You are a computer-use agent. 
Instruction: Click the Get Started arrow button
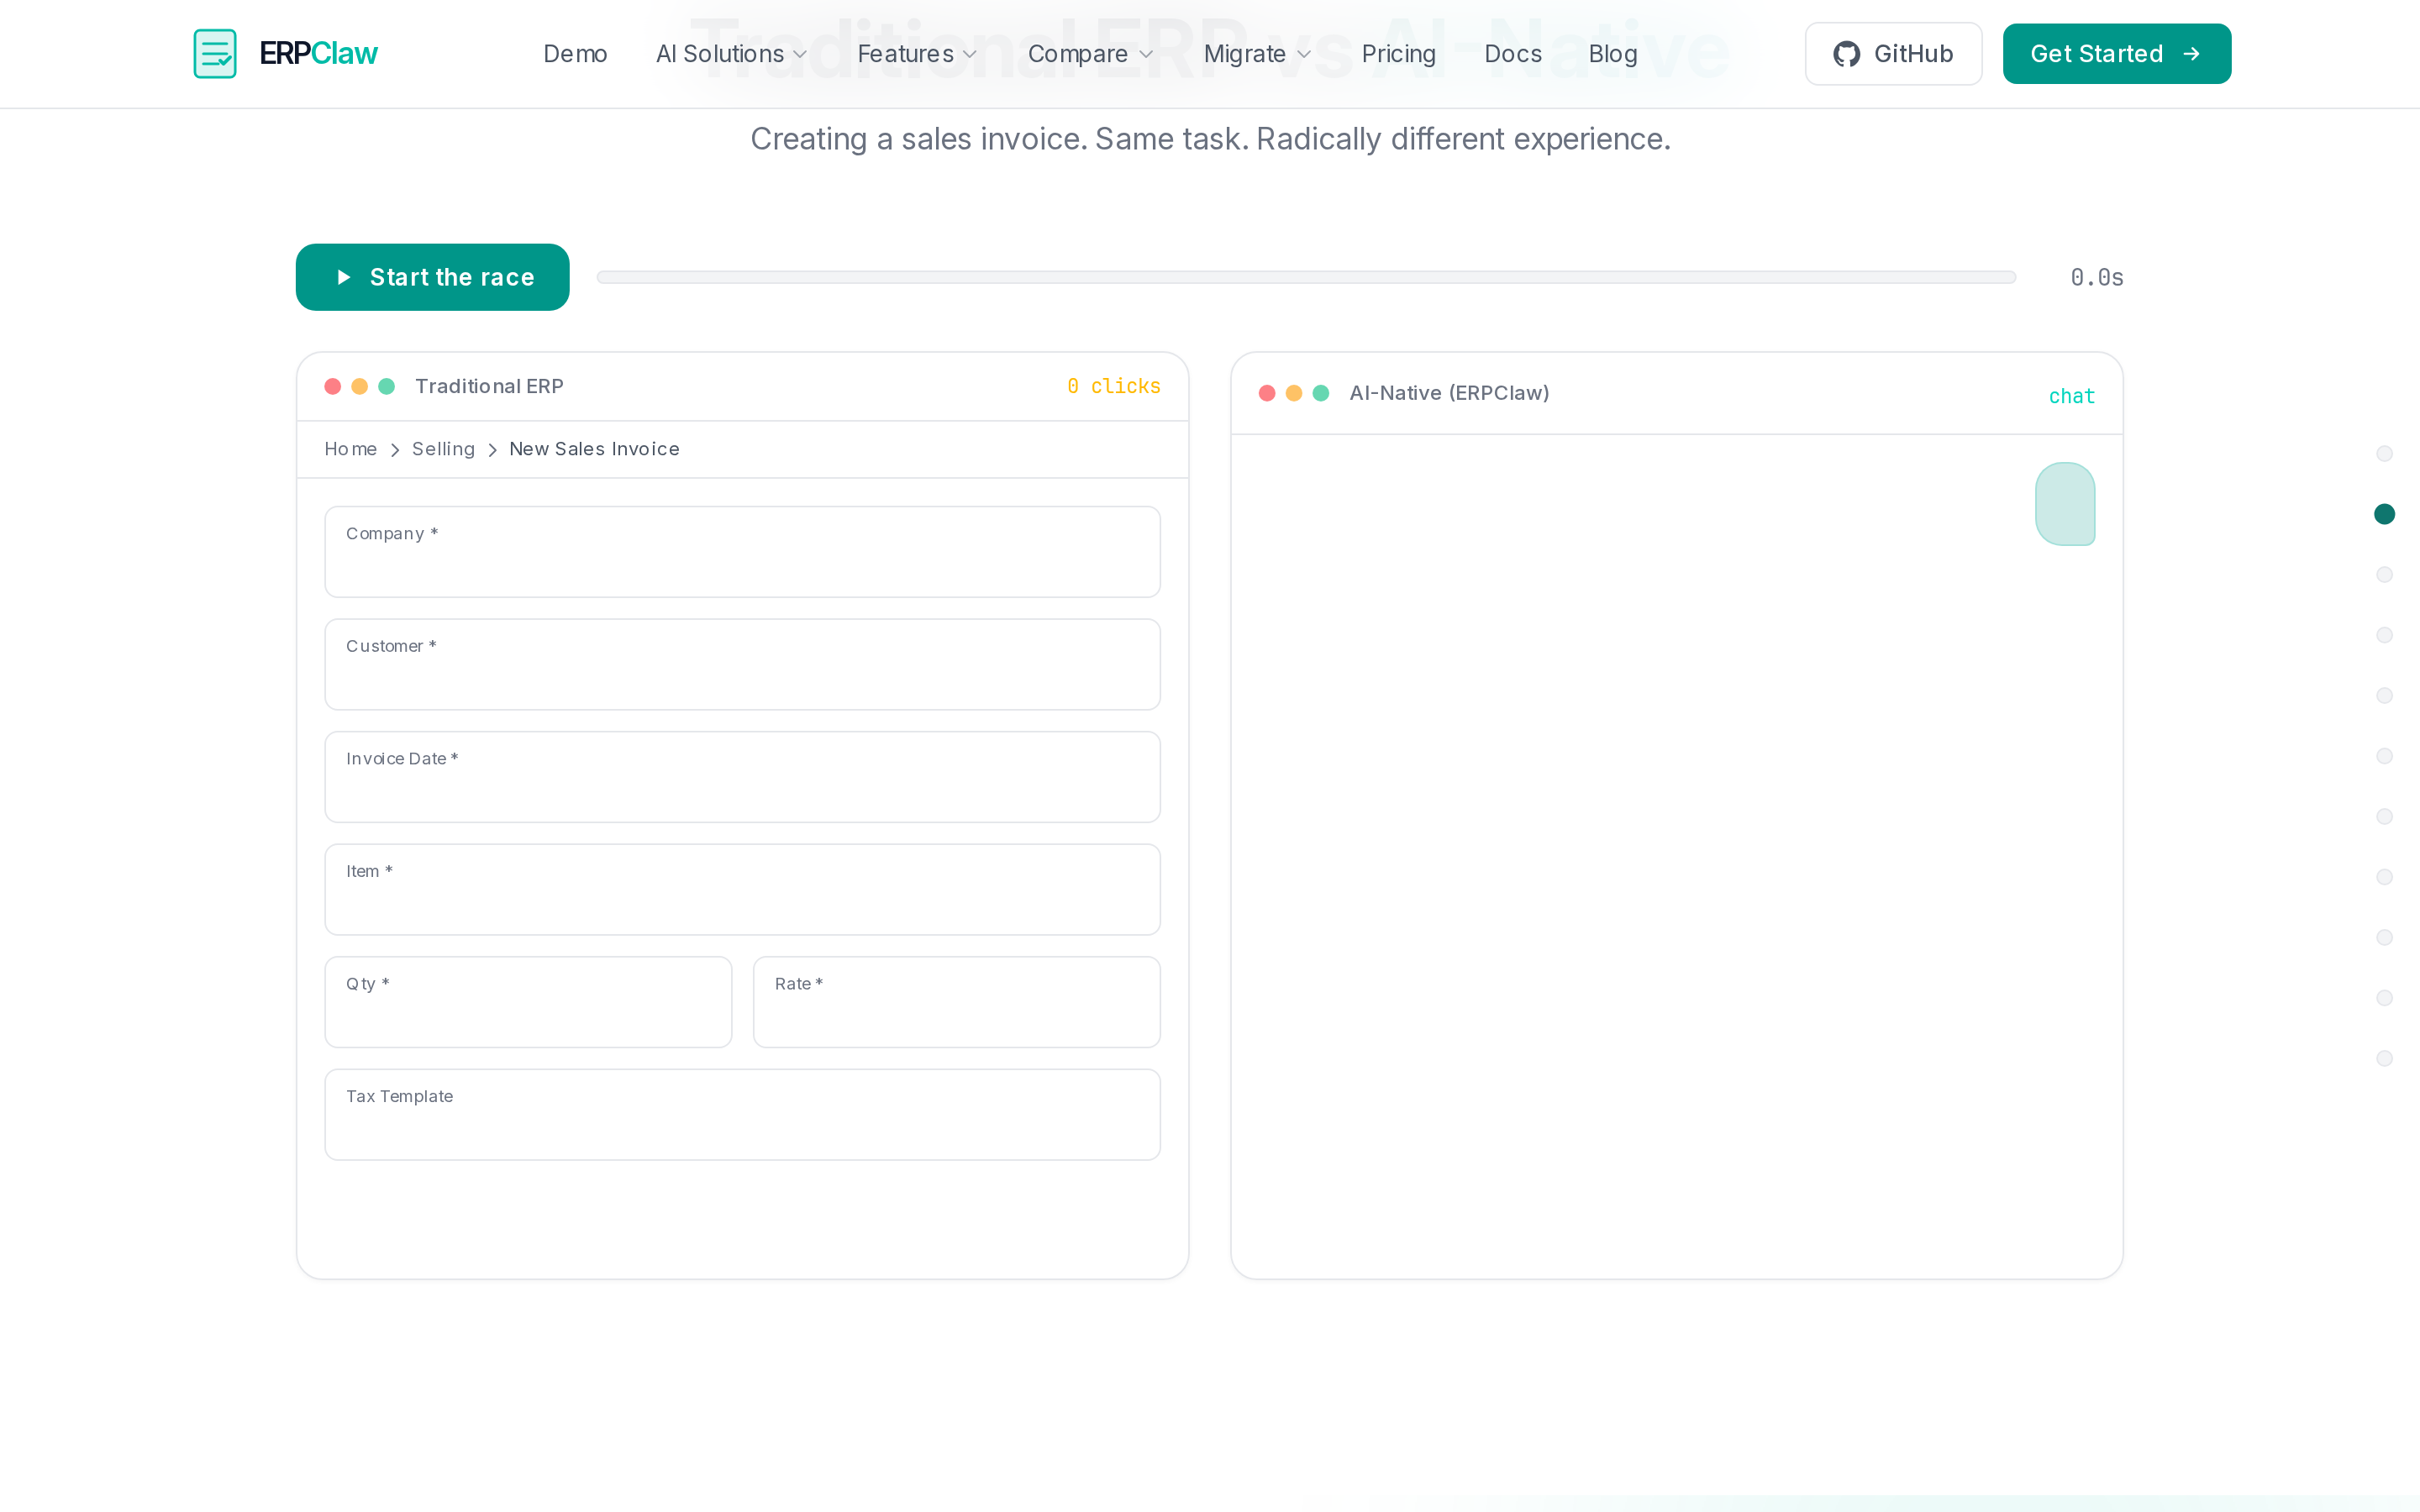coord(2116,54)
